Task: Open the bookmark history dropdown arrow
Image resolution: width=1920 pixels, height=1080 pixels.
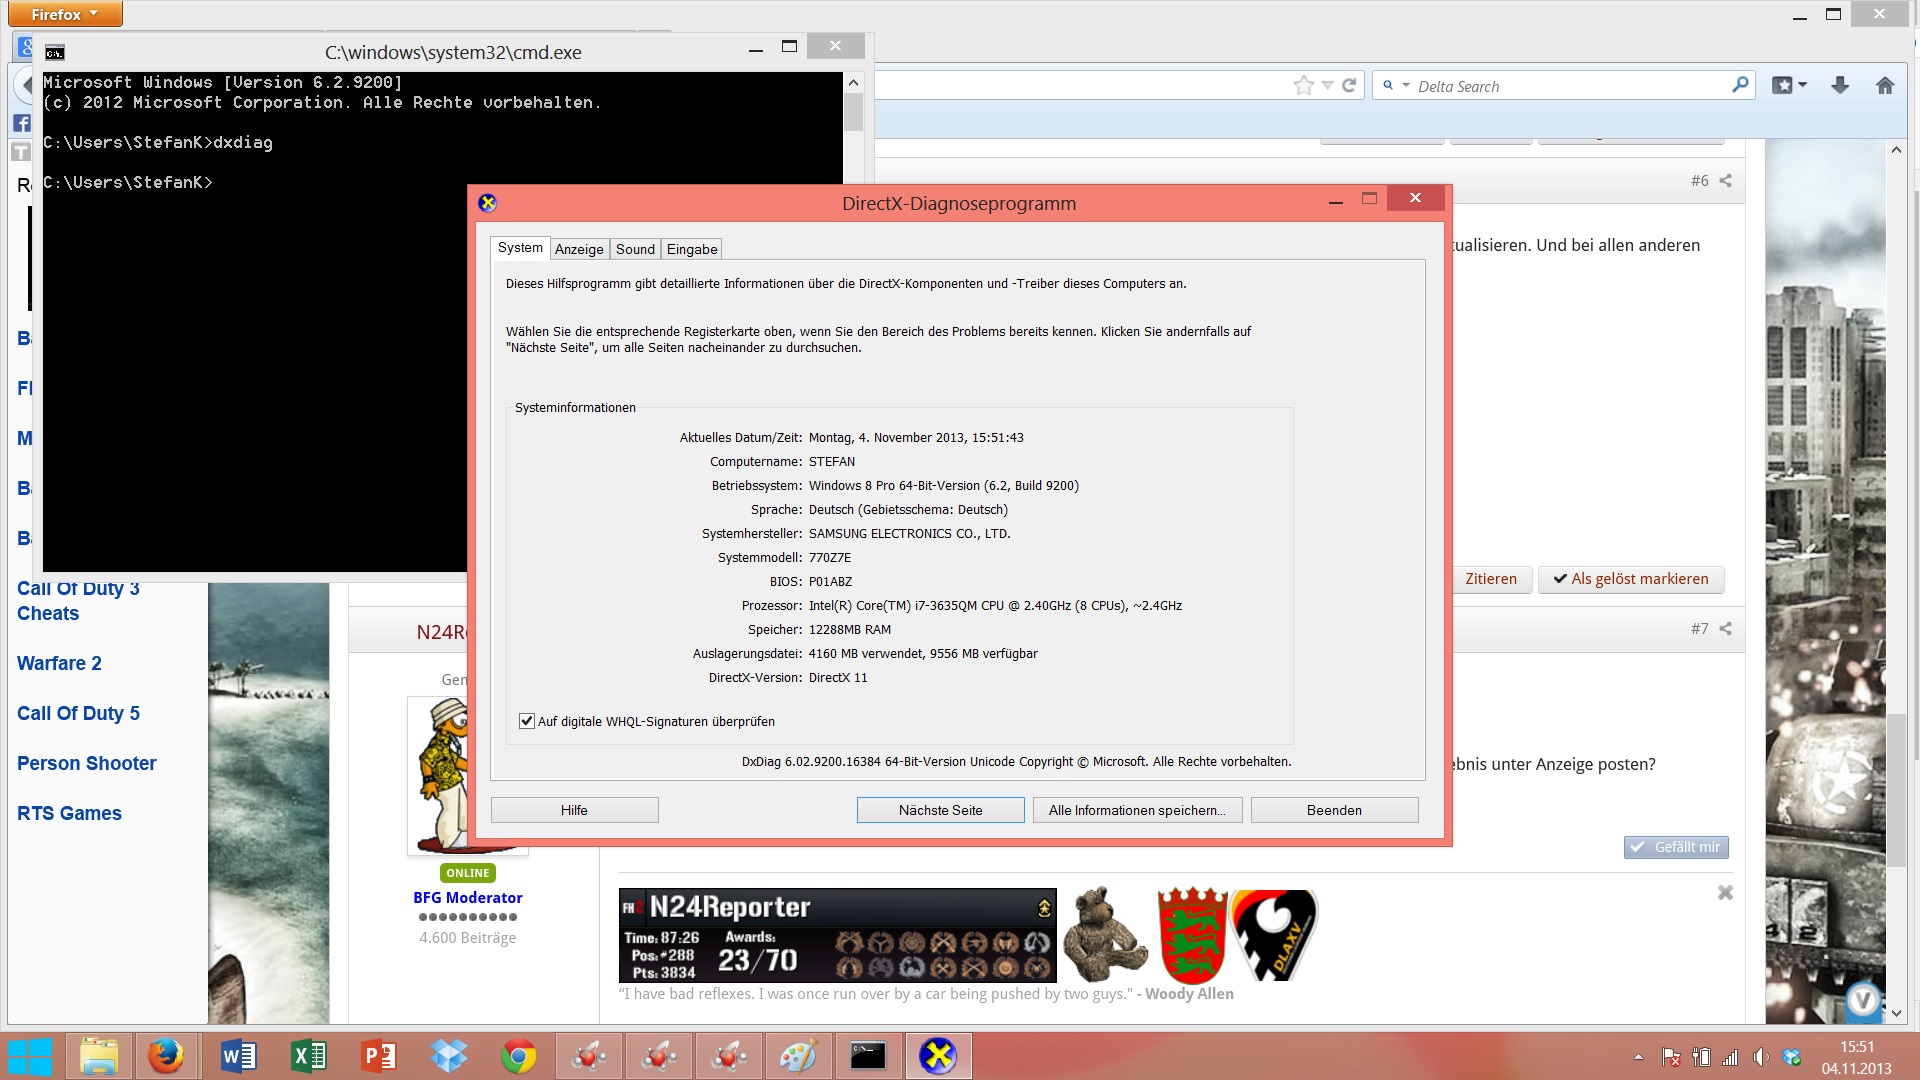Action: tap(1327, 86)
